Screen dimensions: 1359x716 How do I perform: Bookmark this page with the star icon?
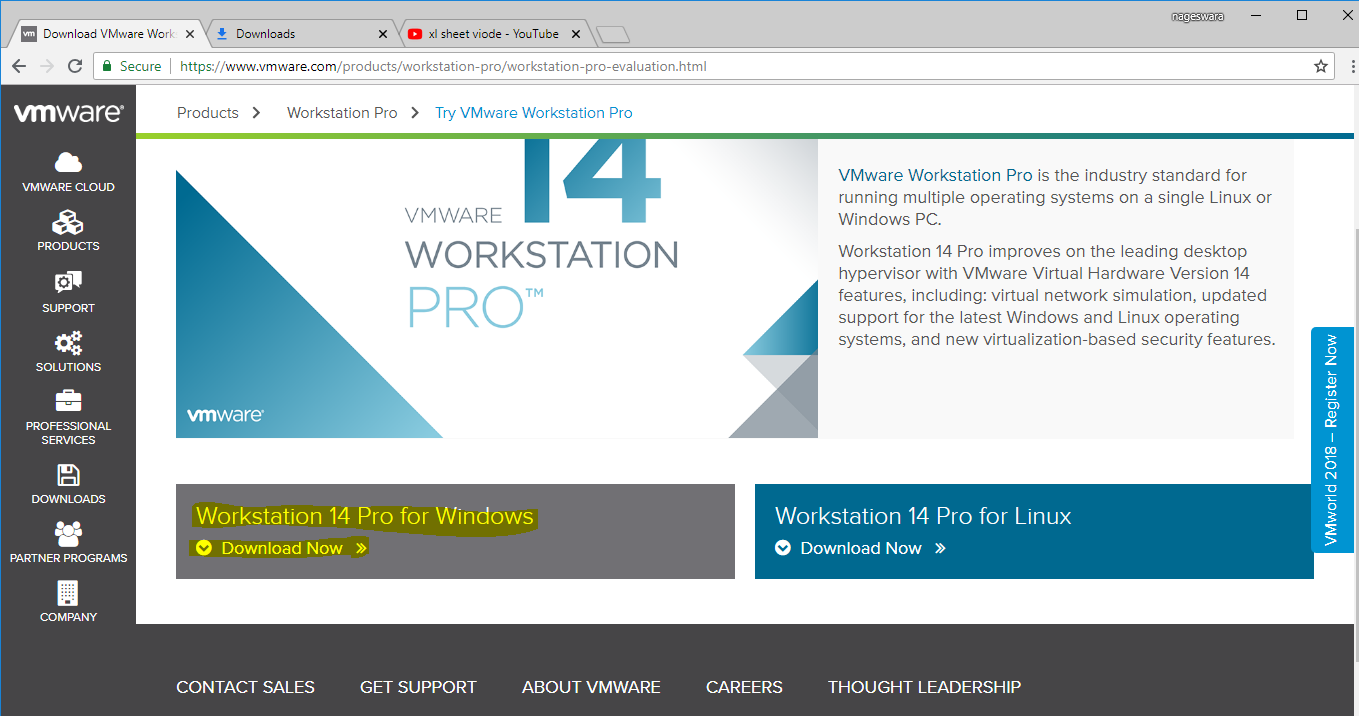1321,66
